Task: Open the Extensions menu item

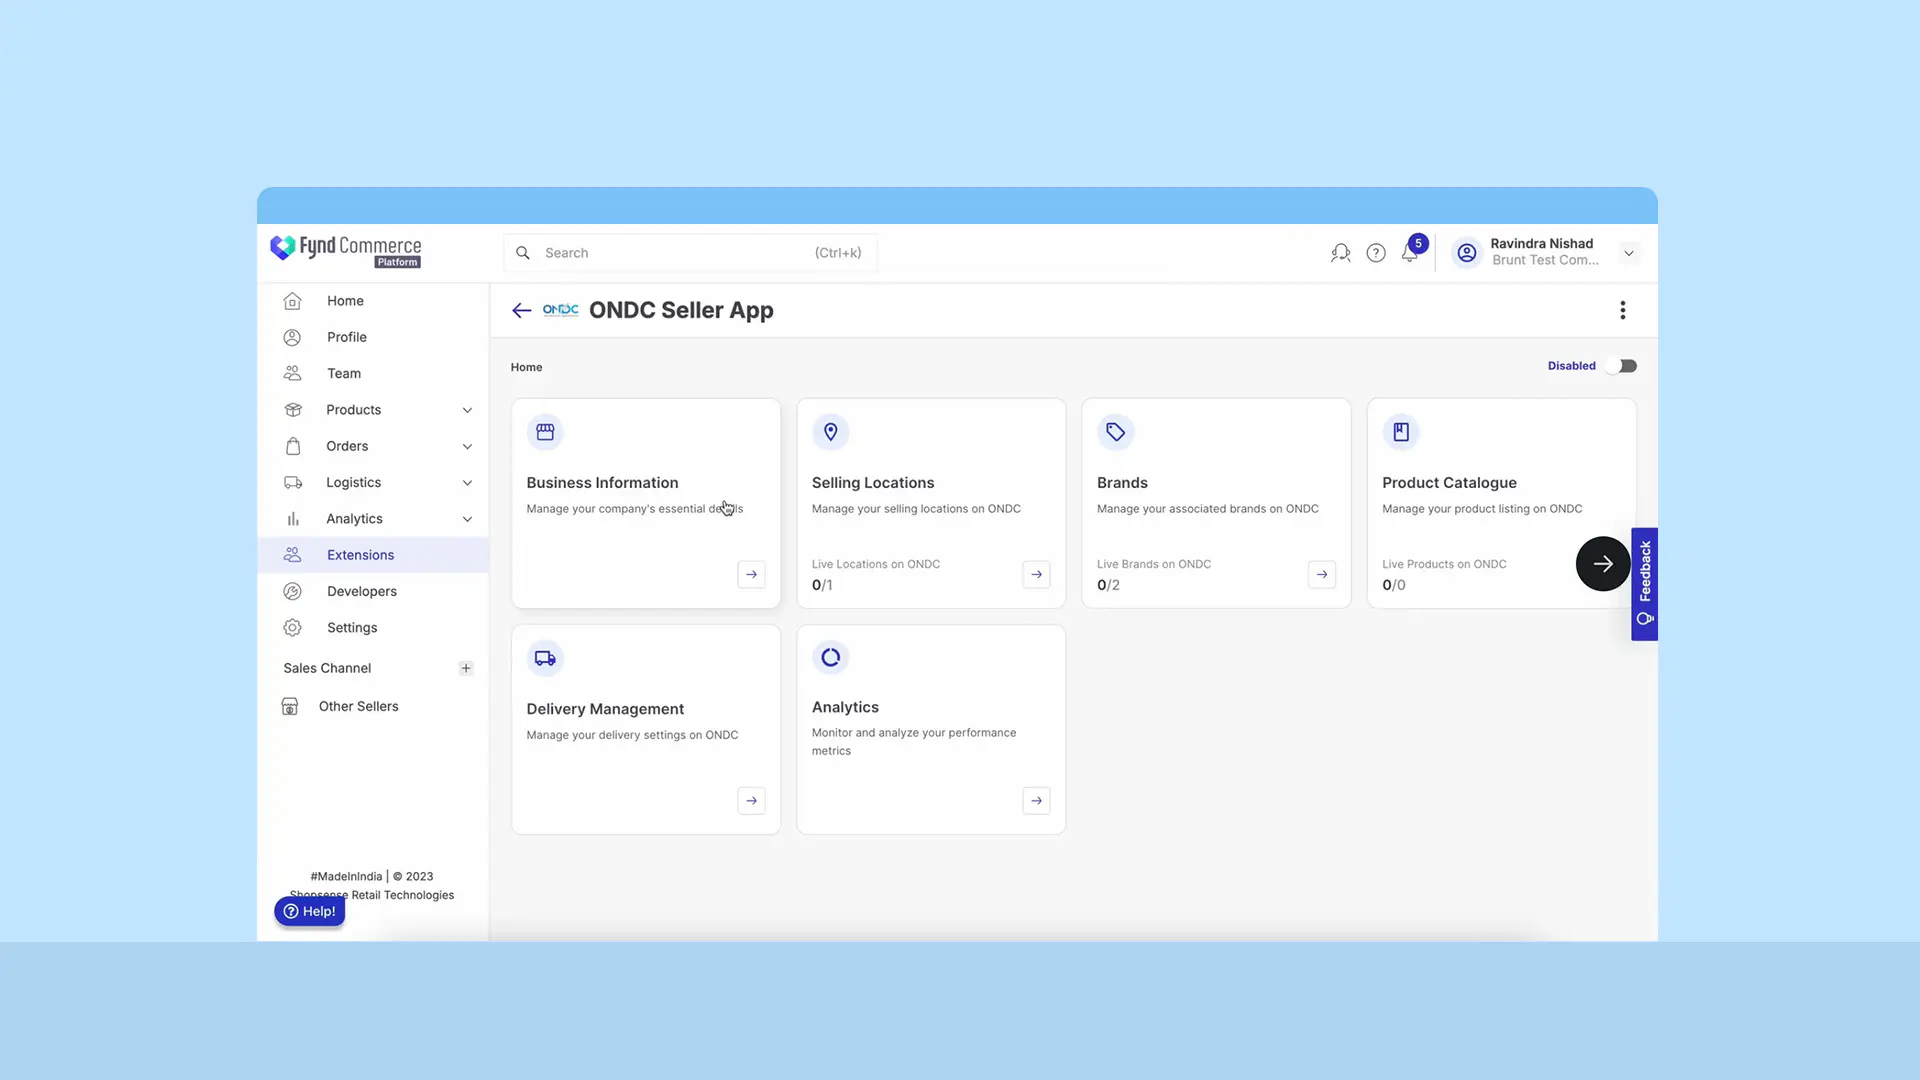Action: (x=360, y=554)
